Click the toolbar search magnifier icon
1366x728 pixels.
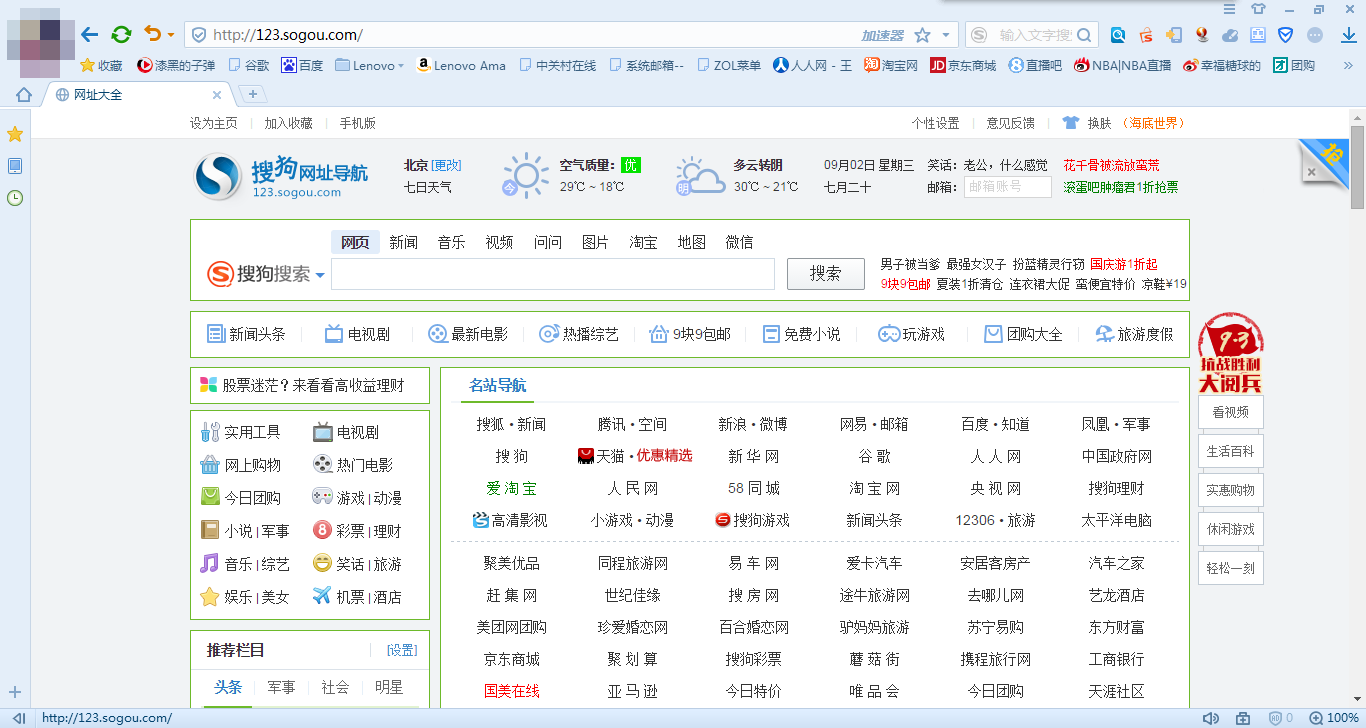tap(1086, 35)
